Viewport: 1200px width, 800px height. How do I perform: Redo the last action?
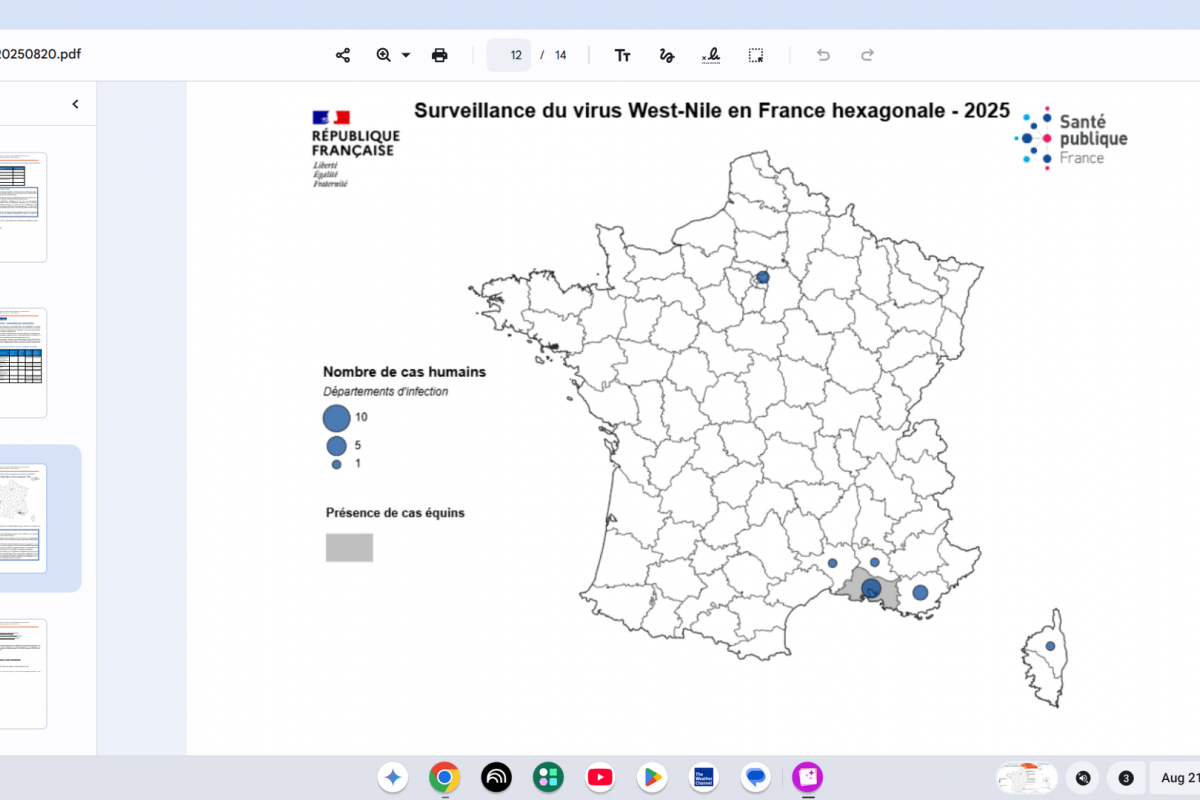[868, 55]
